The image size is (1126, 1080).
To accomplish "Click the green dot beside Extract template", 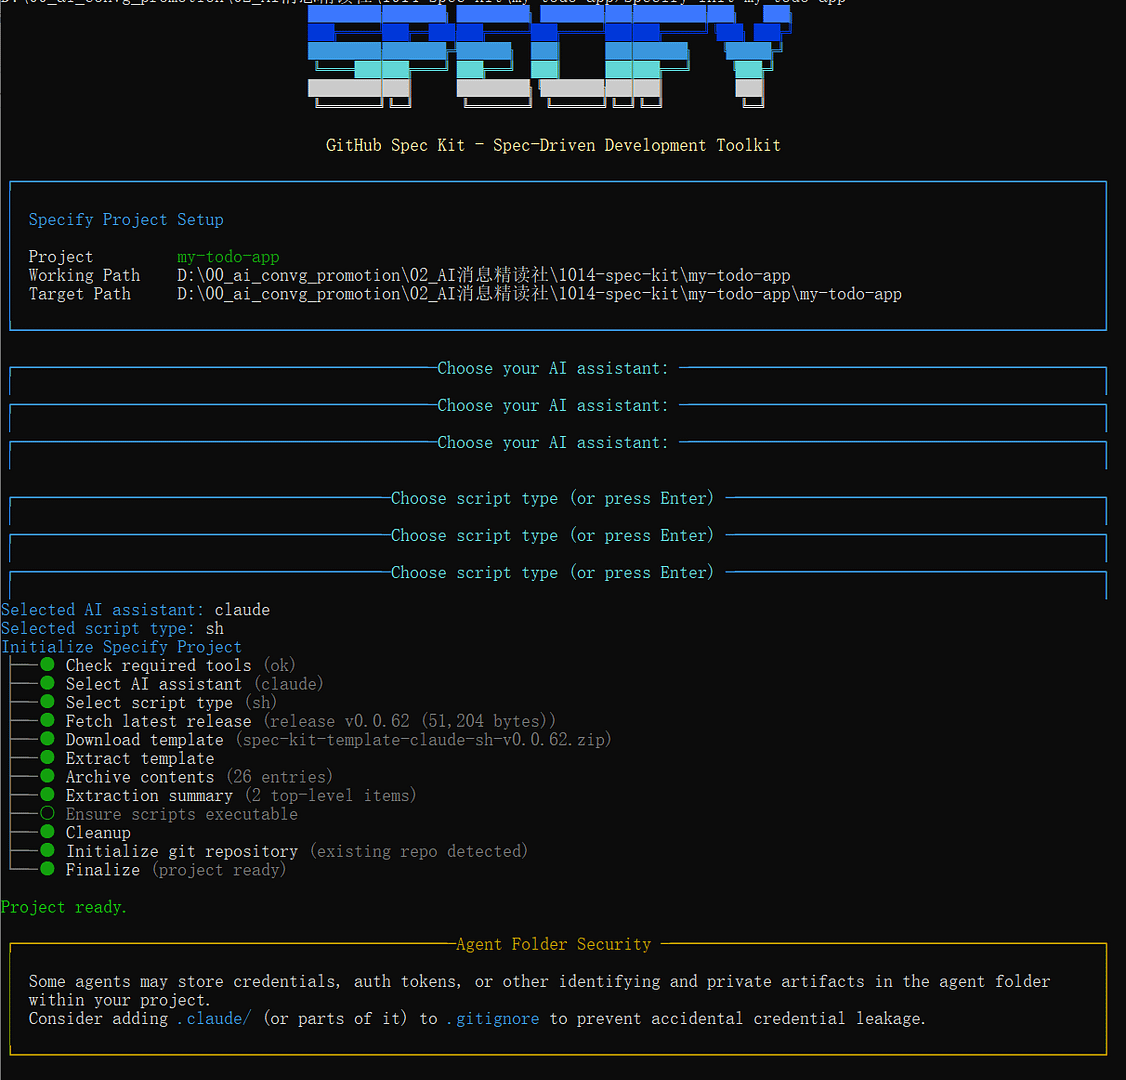I will click(47, 758).
